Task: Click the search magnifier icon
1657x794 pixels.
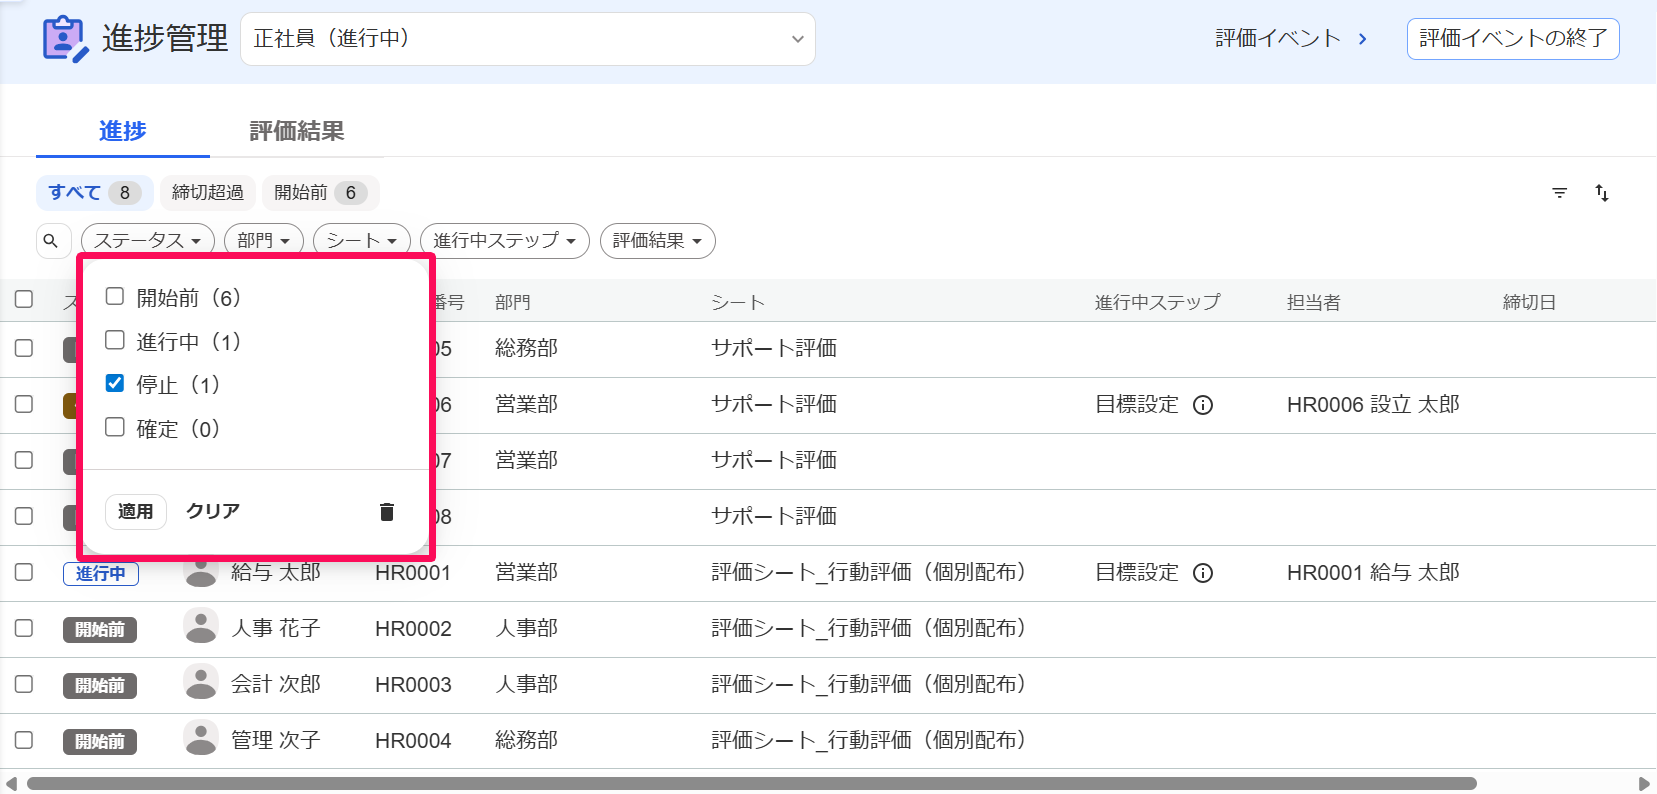Action: tap(51, 241)
